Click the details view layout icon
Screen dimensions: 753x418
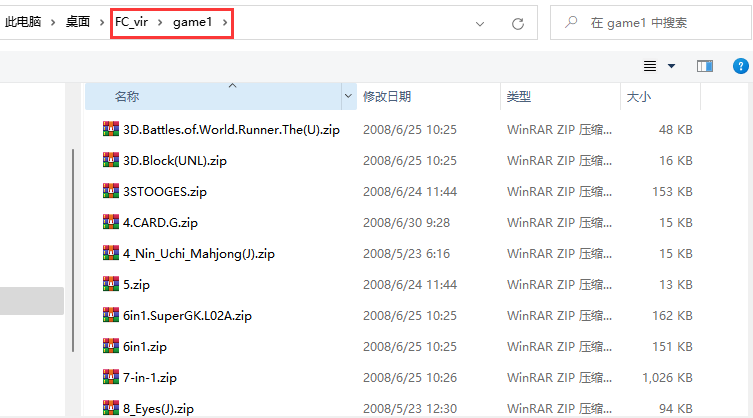coord(650,66)
